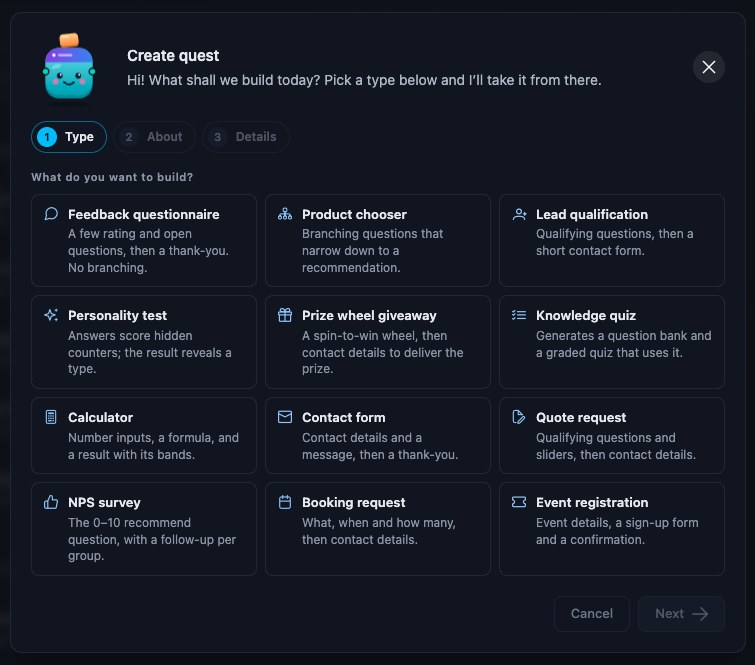The height and width of the screenshot is (665, 755).
Task: Click the Event registration ticket icon
Action: click(x=519, y=502)
